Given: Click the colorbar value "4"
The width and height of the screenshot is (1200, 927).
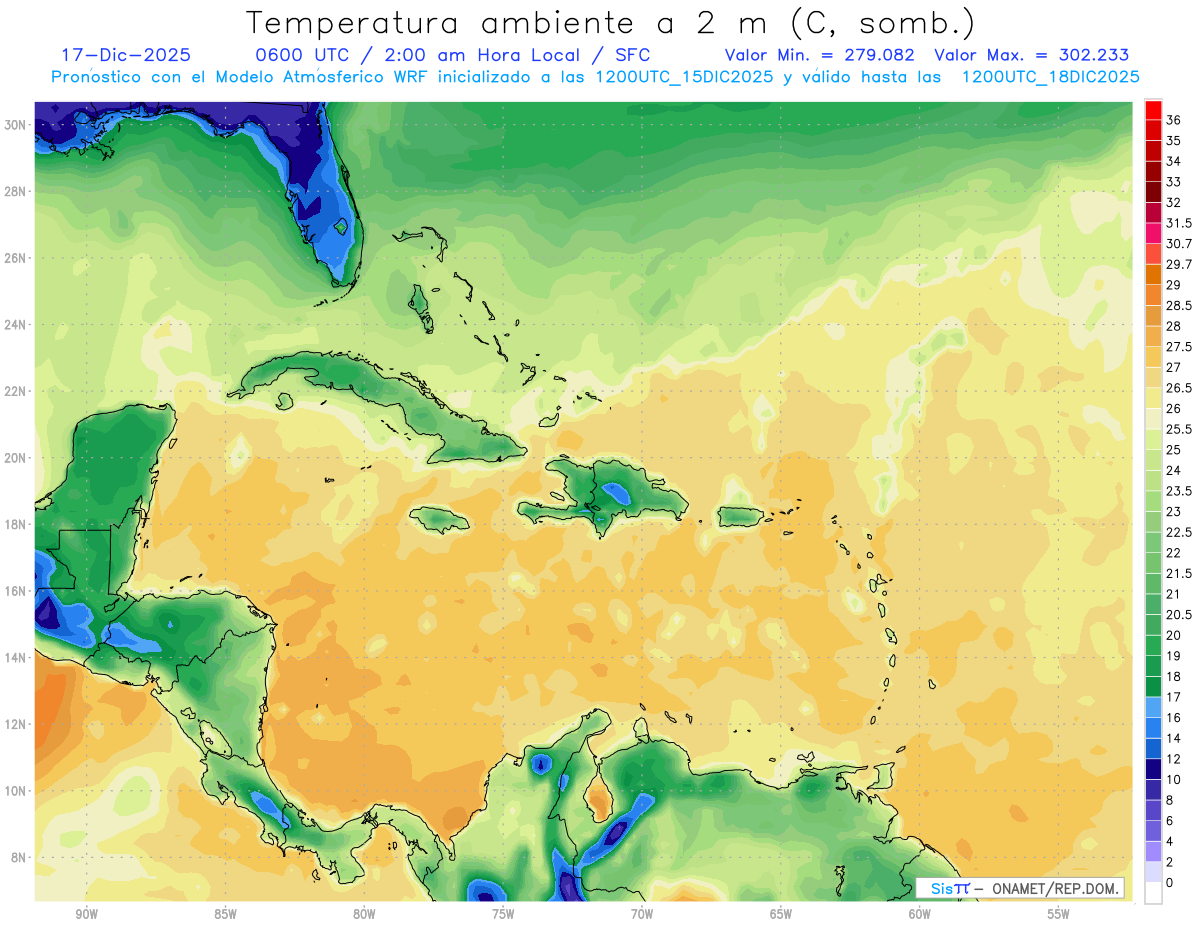Looking at the screenshot, I should (x=1170, y=841).
